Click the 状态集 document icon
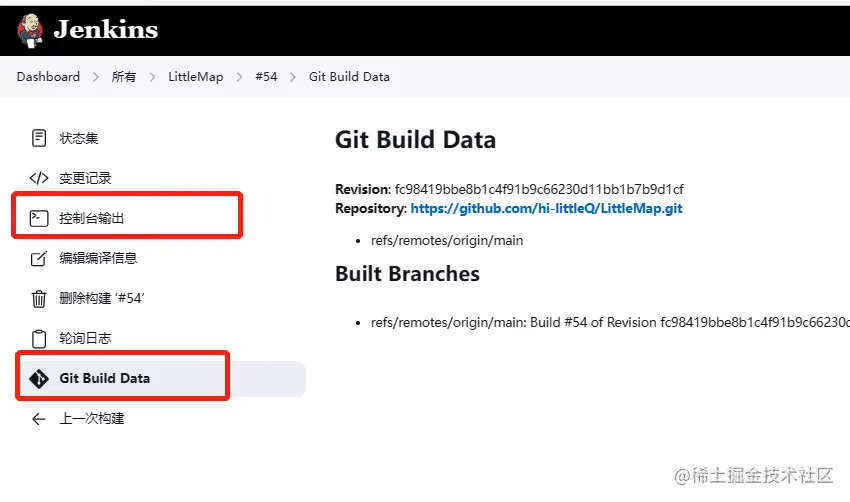Screen dimensions: 850x502 39,138
